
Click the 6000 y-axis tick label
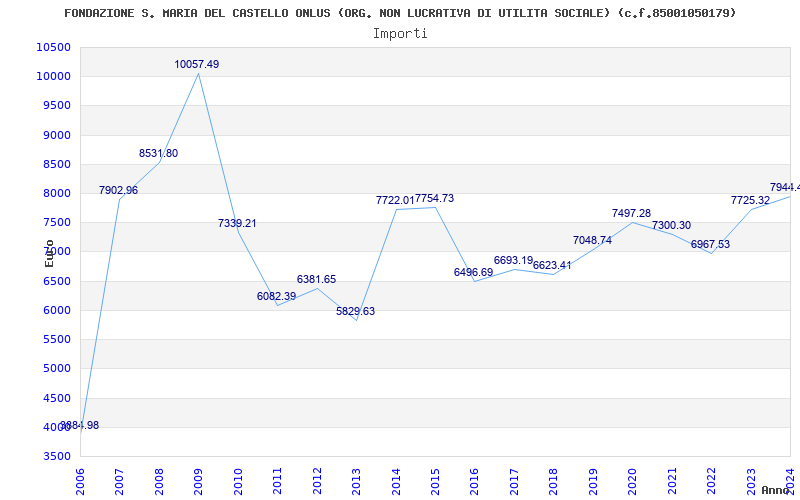[56, 310]
